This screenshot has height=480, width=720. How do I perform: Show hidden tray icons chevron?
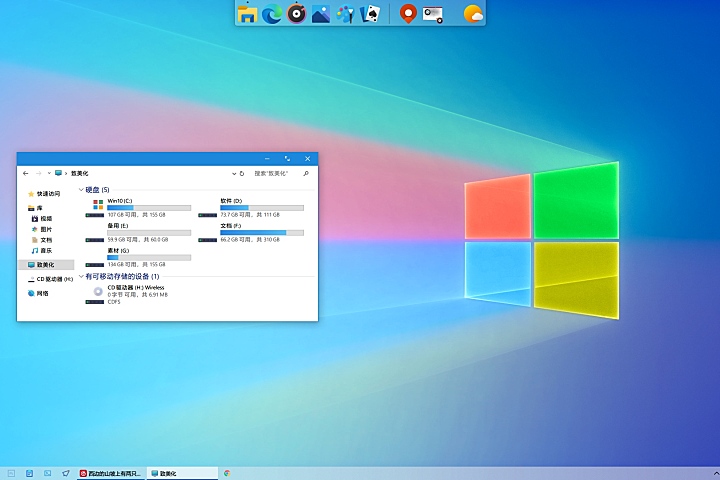715,473
